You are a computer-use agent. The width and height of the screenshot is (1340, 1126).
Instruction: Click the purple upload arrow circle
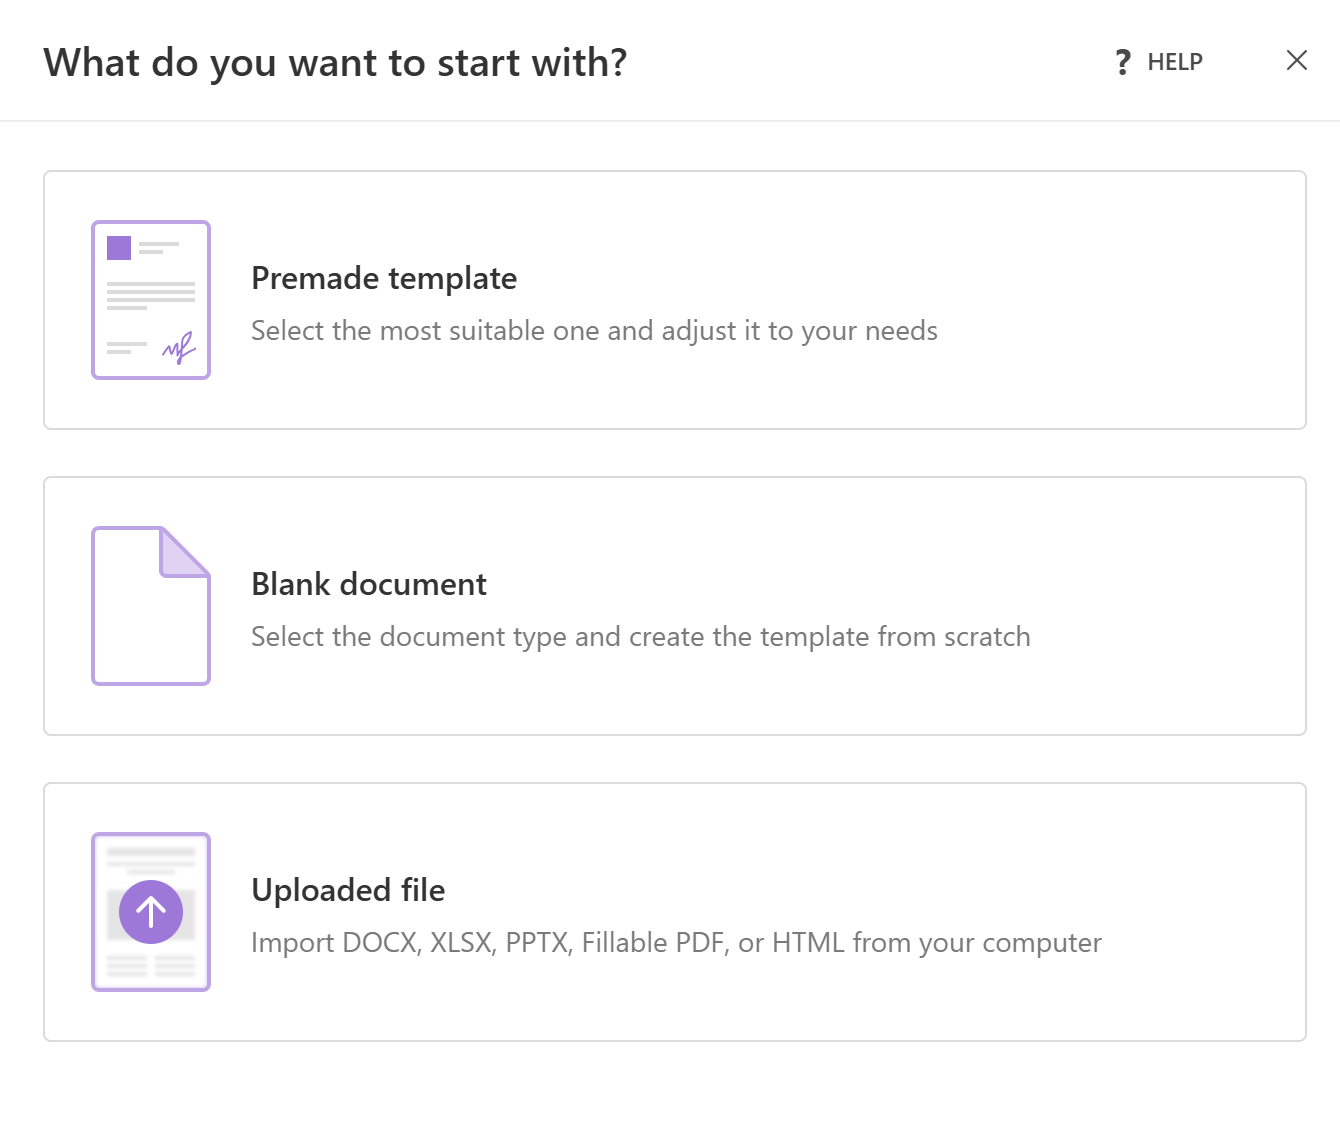coord(151,911)
